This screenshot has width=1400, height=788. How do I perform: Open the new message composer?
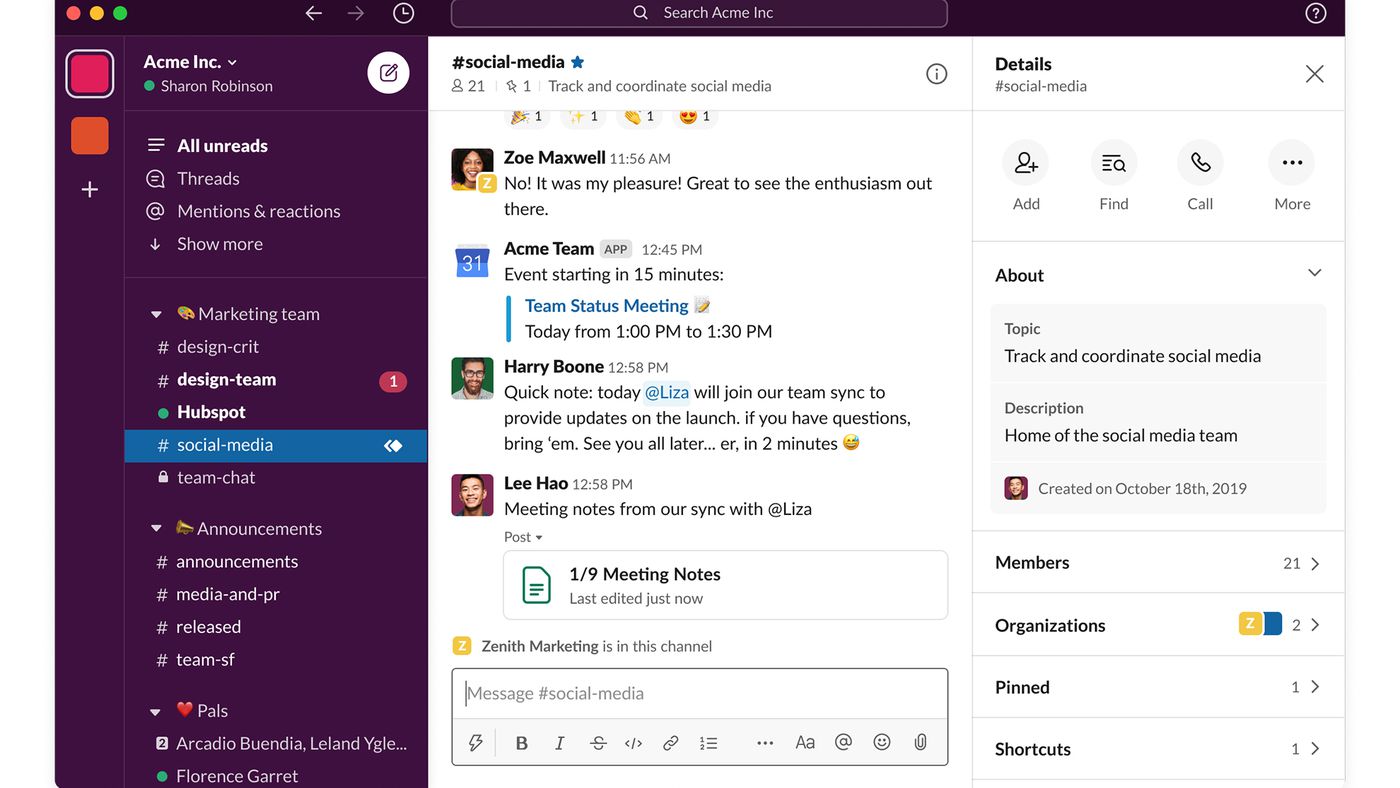[x=388, y=72]
